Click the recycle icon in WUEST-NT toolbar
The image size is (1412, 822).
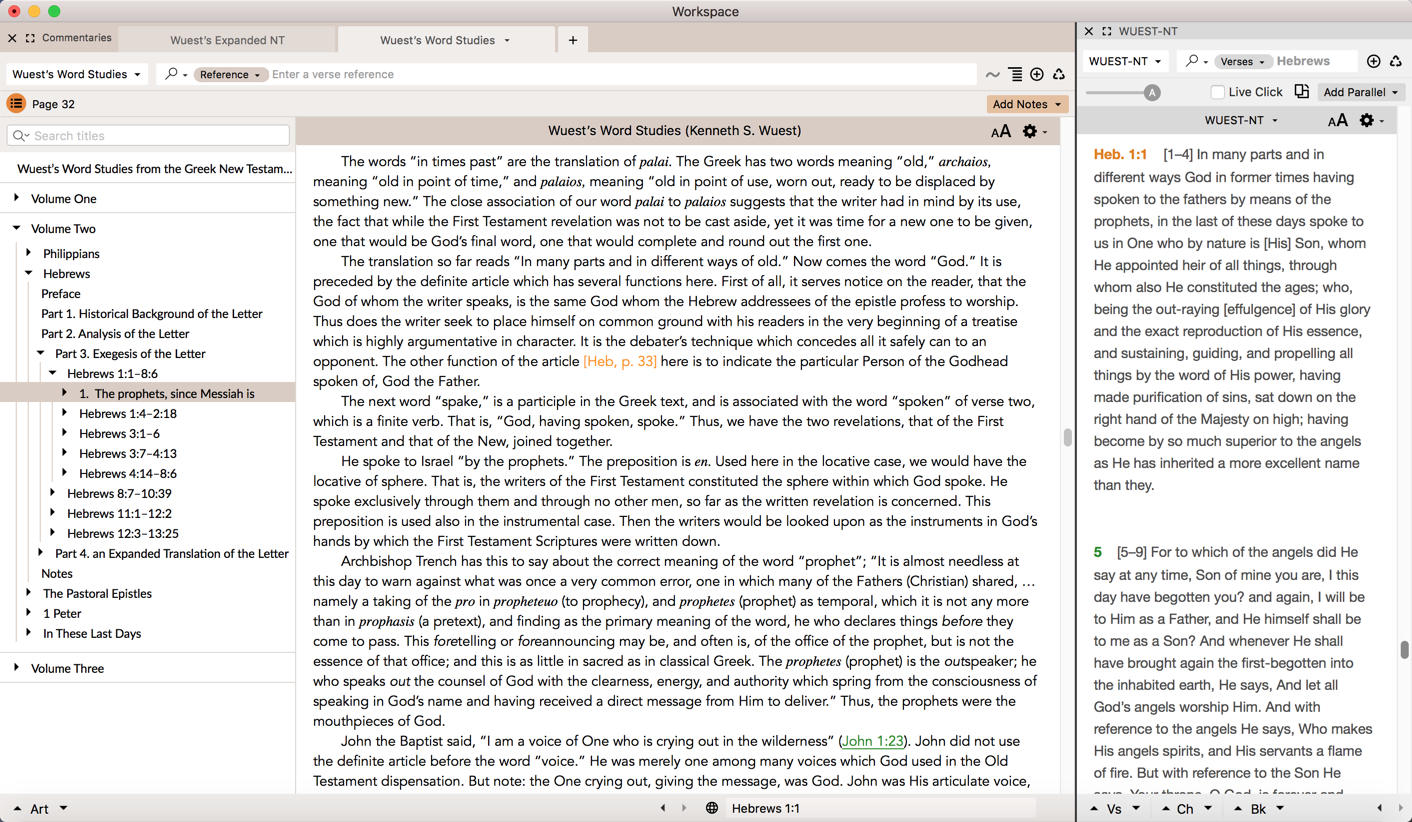1396,61
